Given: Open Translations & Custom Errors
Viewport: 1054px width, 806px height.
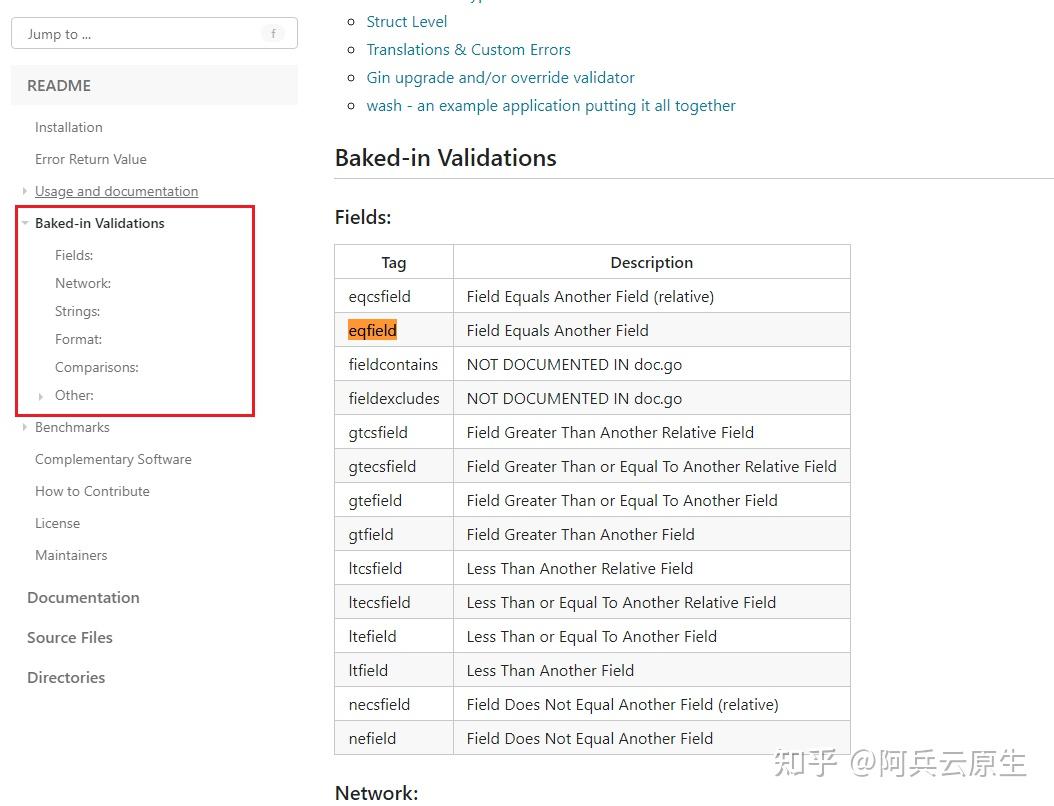Looking at the screenshot, I should [x=468, y=49].
